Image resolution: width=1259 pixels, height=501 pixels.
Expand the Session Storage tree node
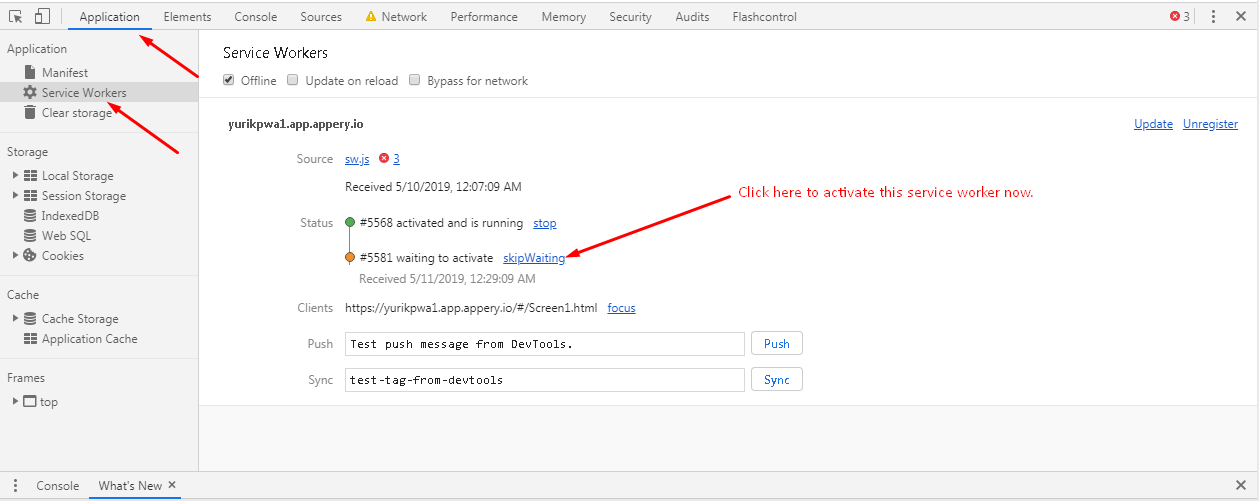tap(15, 196)
